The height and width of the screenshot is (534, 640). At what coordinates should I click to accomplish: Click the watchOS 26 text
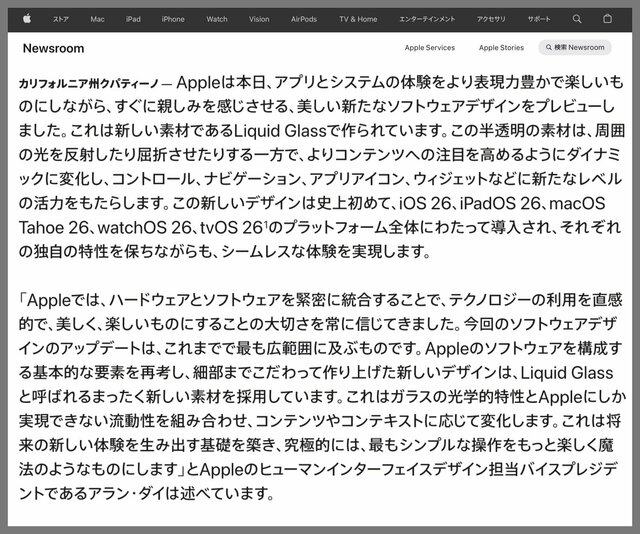145,227
